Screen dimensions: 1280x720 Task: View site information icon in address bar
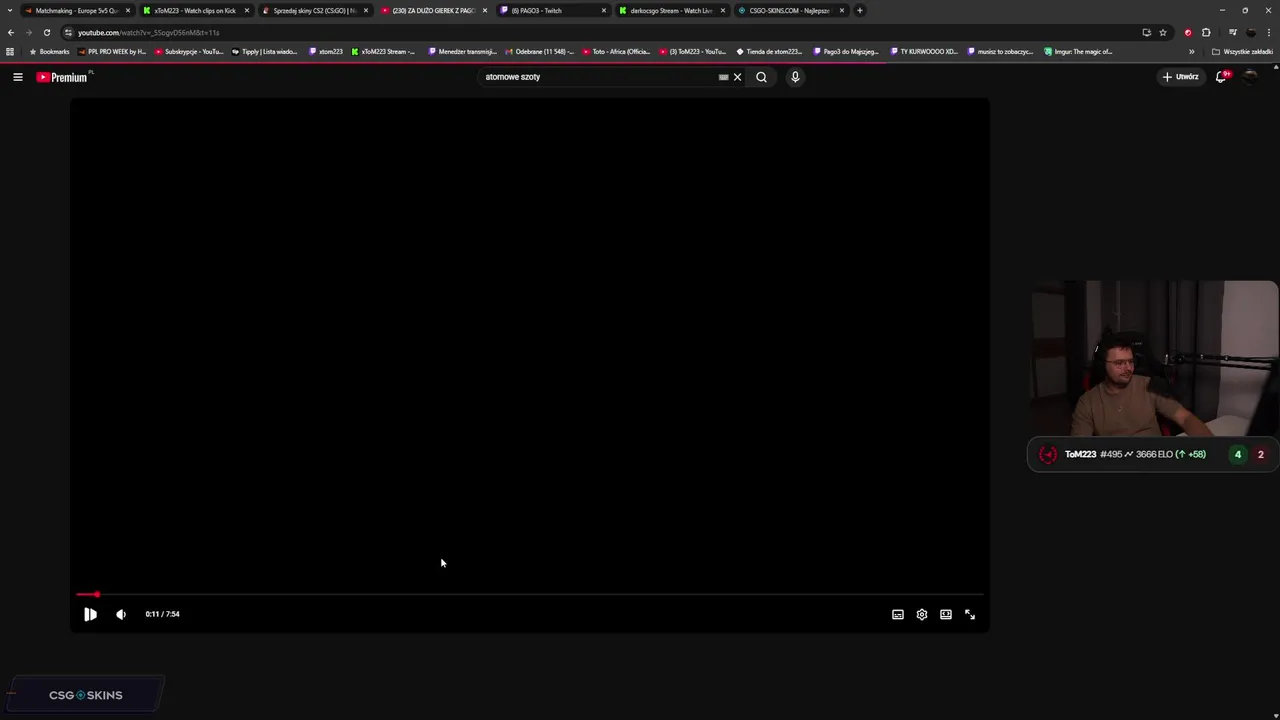[x=67, y=32]
